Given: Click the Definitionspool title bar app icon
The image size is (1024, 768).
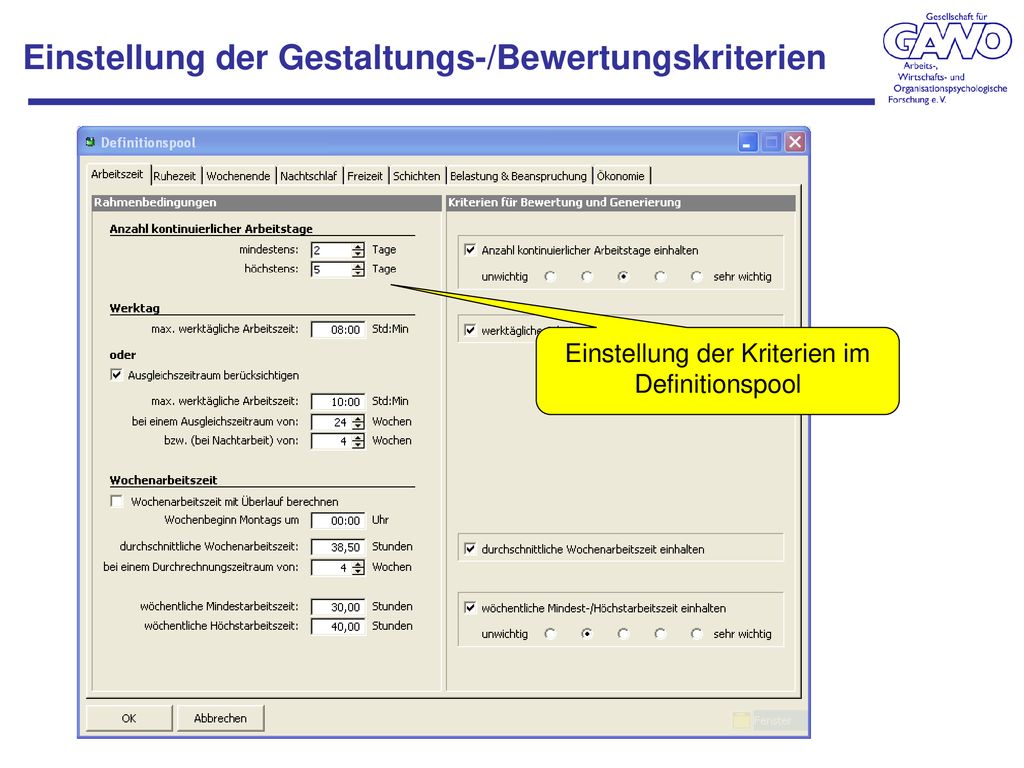Looking at the screenshot, I should 91,142.
